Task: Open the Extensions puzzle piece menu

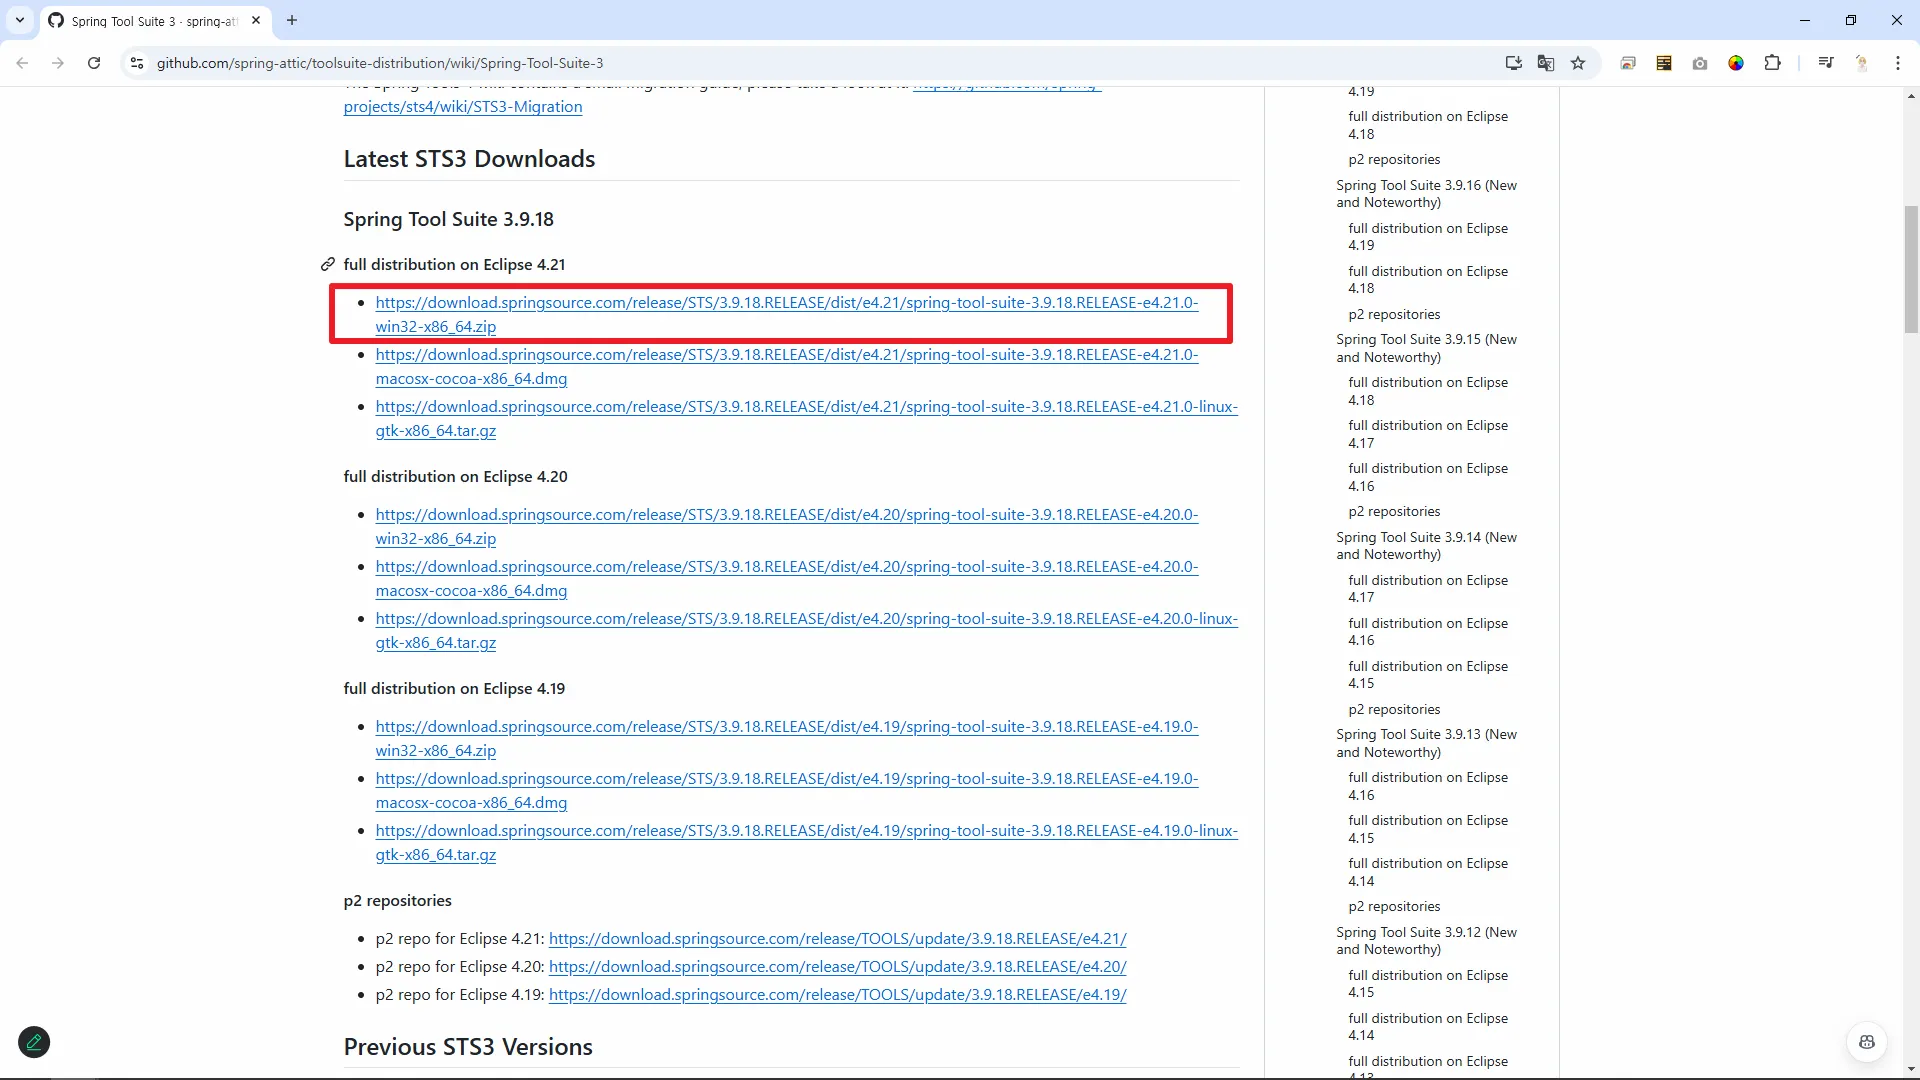Action: 1772,63
